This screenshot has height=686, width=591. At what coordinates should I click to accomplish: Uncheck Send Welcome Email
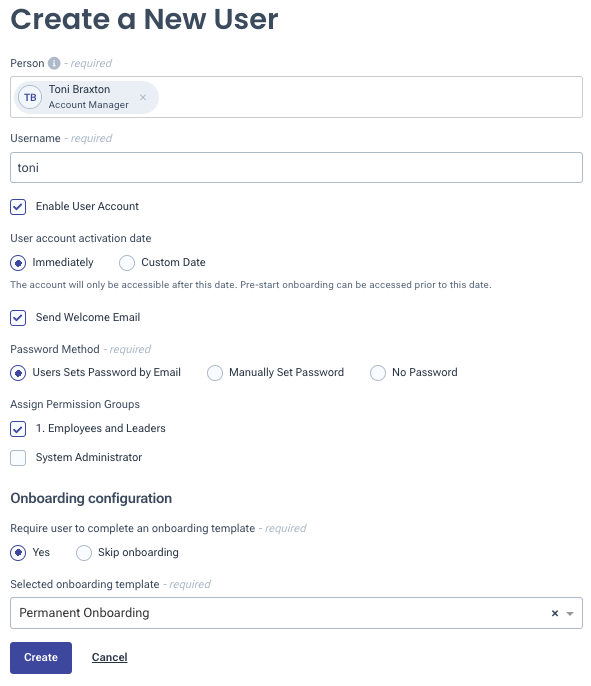[18, 318]
